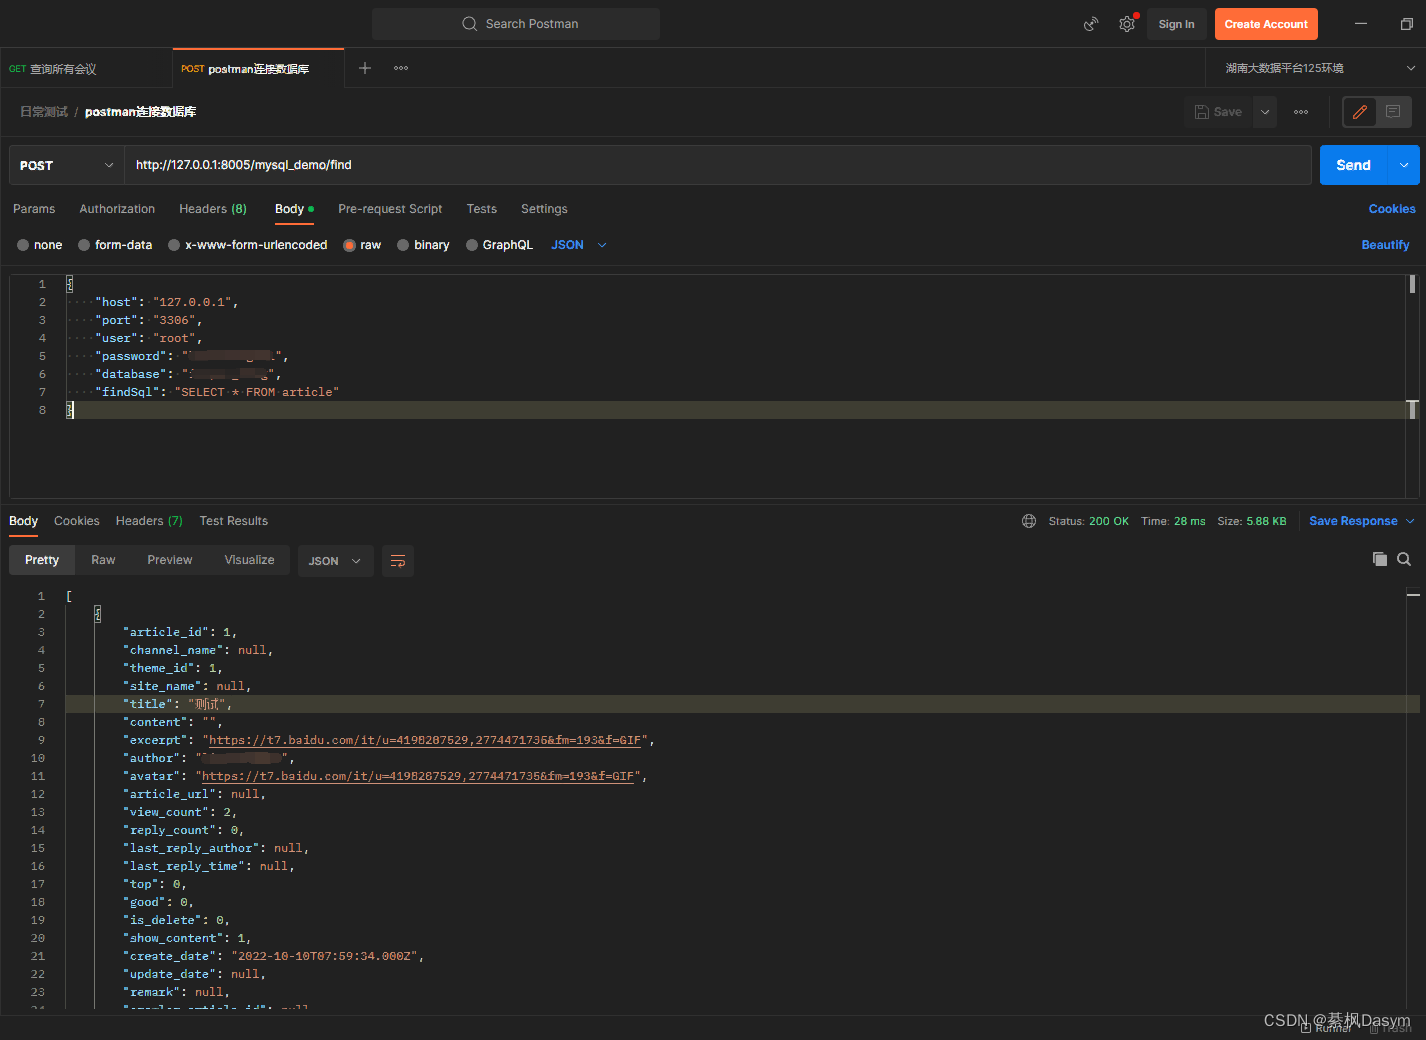This screenshot has width=1426, height=1040.
Task: Expand the Save options arrow
Action: [1265, 112]
